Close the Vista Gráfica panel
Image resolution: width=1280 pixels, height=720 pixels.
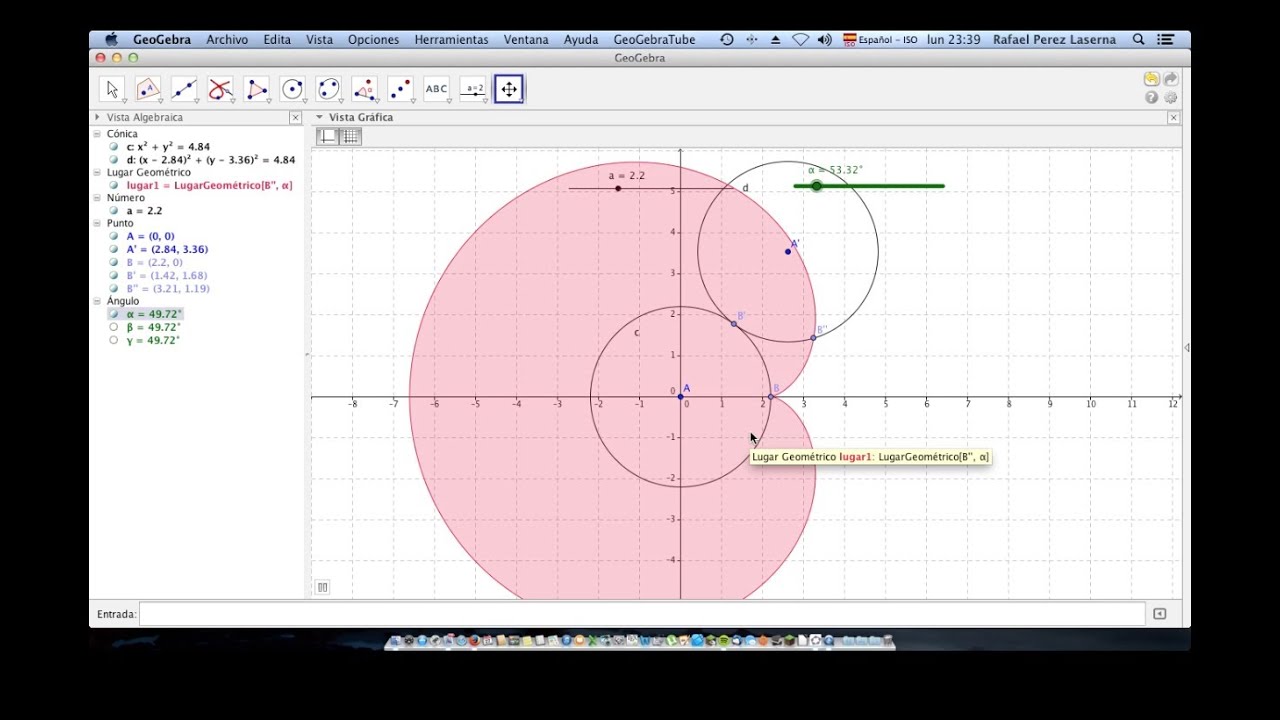tap(1173, 117)
